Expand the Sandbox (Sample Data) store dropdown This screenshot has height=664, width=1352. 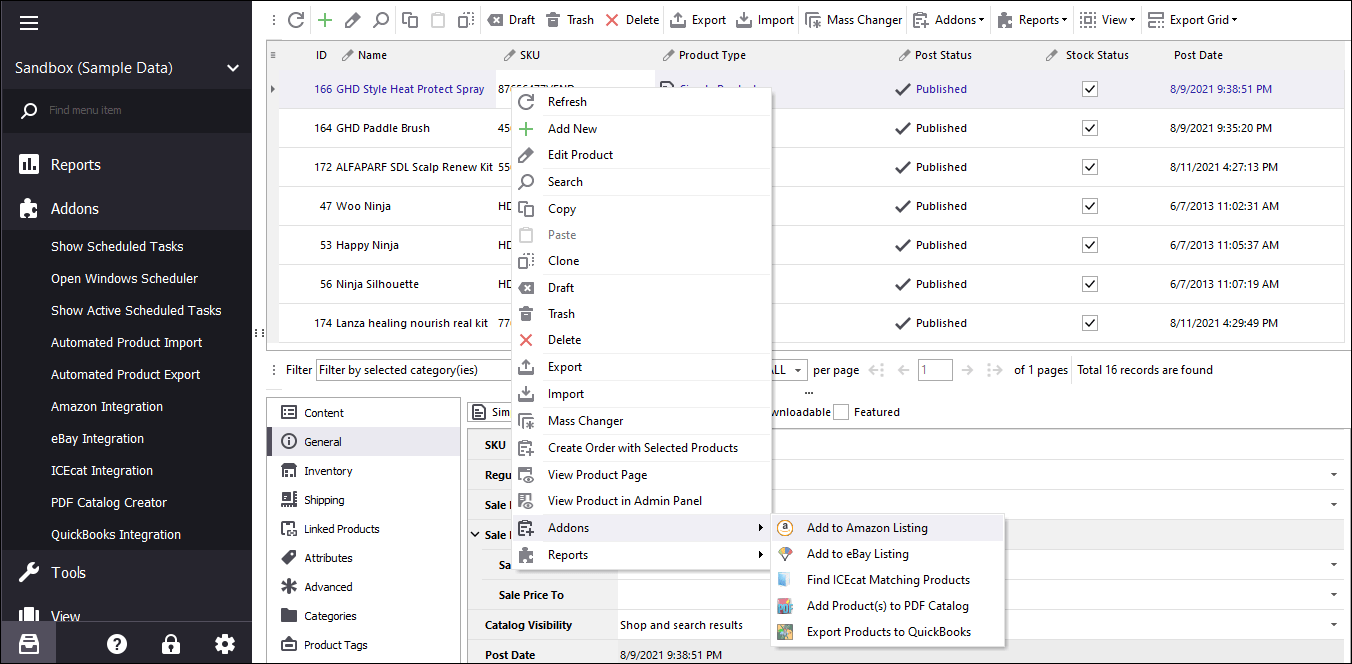coord(232,68)
